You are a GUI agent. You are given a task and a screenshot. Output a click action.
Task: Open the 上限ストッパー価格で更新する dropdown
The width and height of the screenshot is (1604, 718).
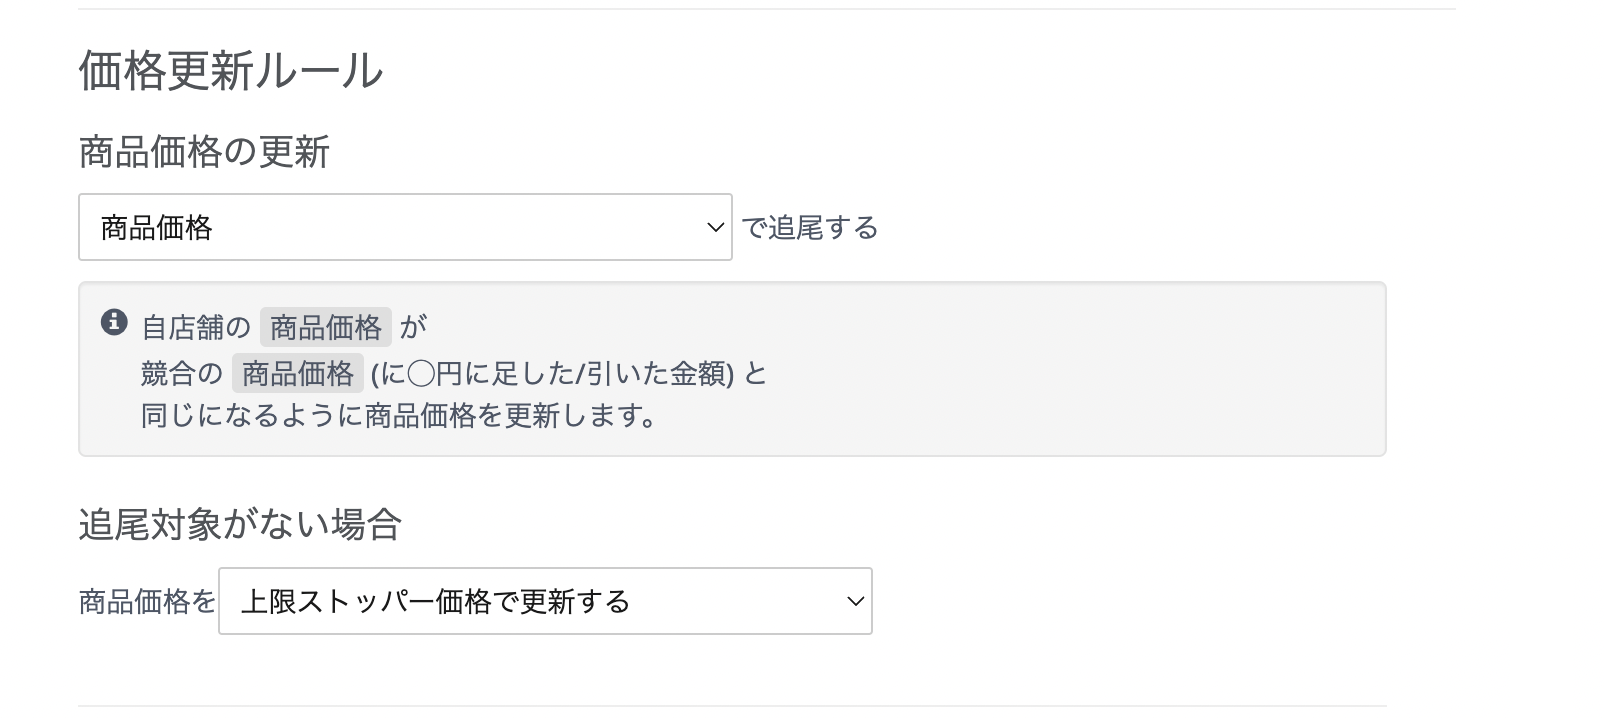point(544,601)
